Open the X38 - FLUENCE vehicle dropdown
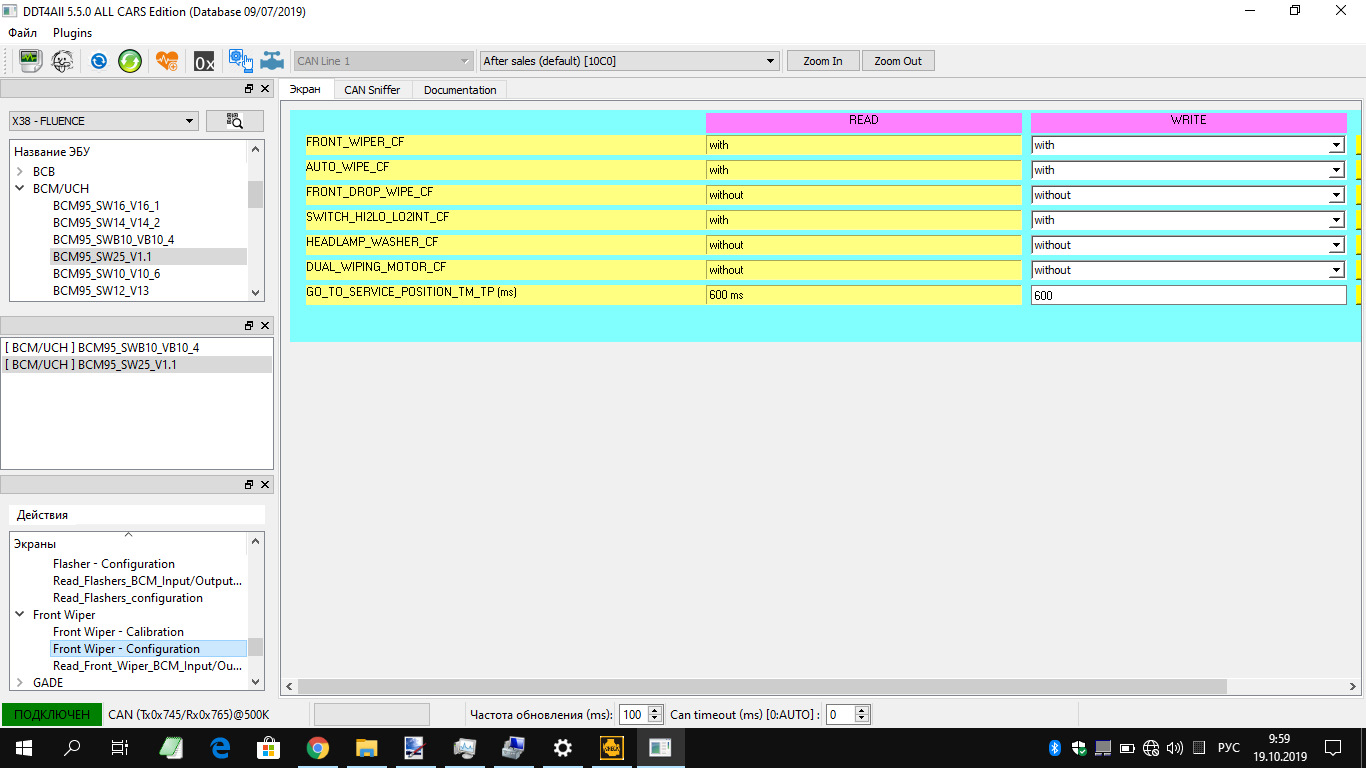This screenshot has height=768, width=1366. (104, 121)
